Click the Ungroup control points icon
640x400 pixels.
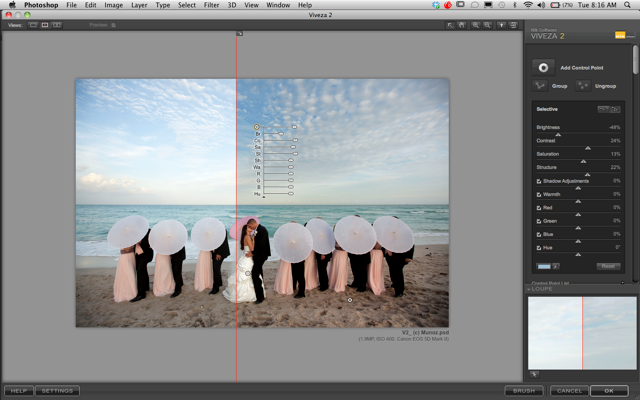(582, 86)
